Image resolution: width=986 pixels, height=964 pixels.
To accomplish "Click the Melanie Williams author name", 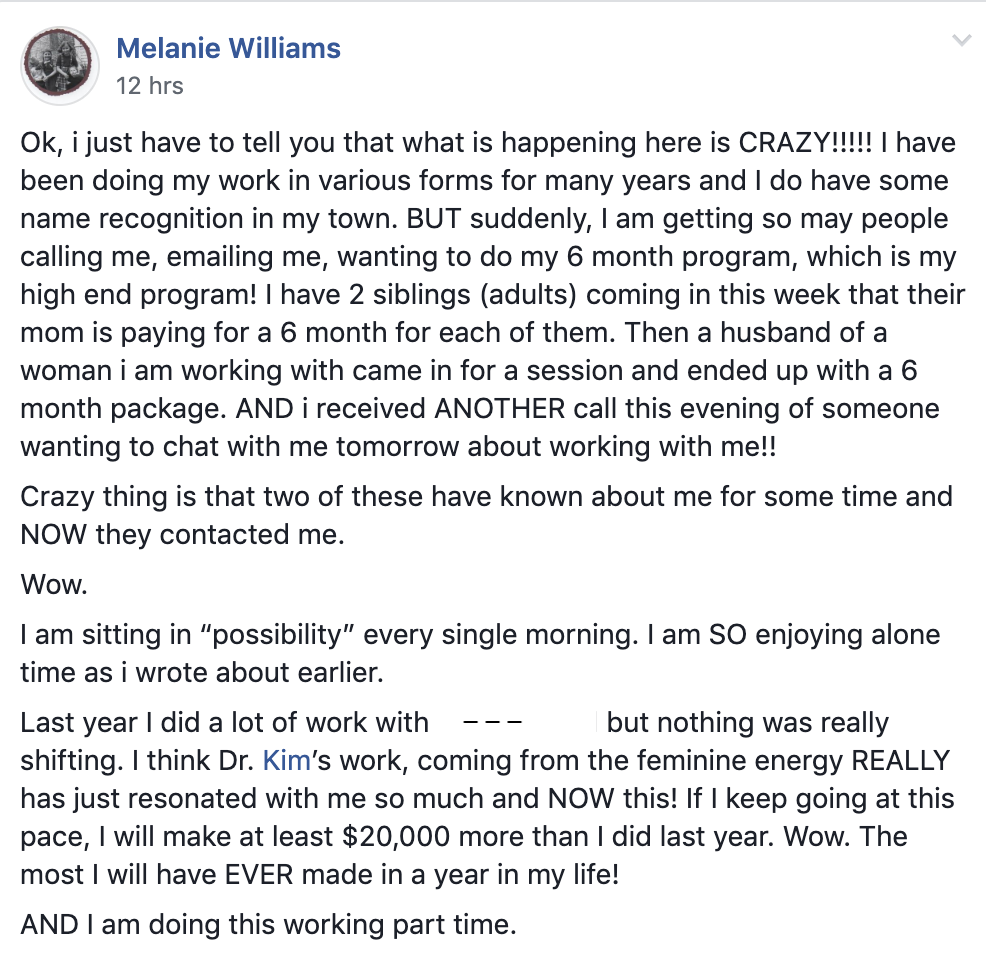I will tap(228, 48).
